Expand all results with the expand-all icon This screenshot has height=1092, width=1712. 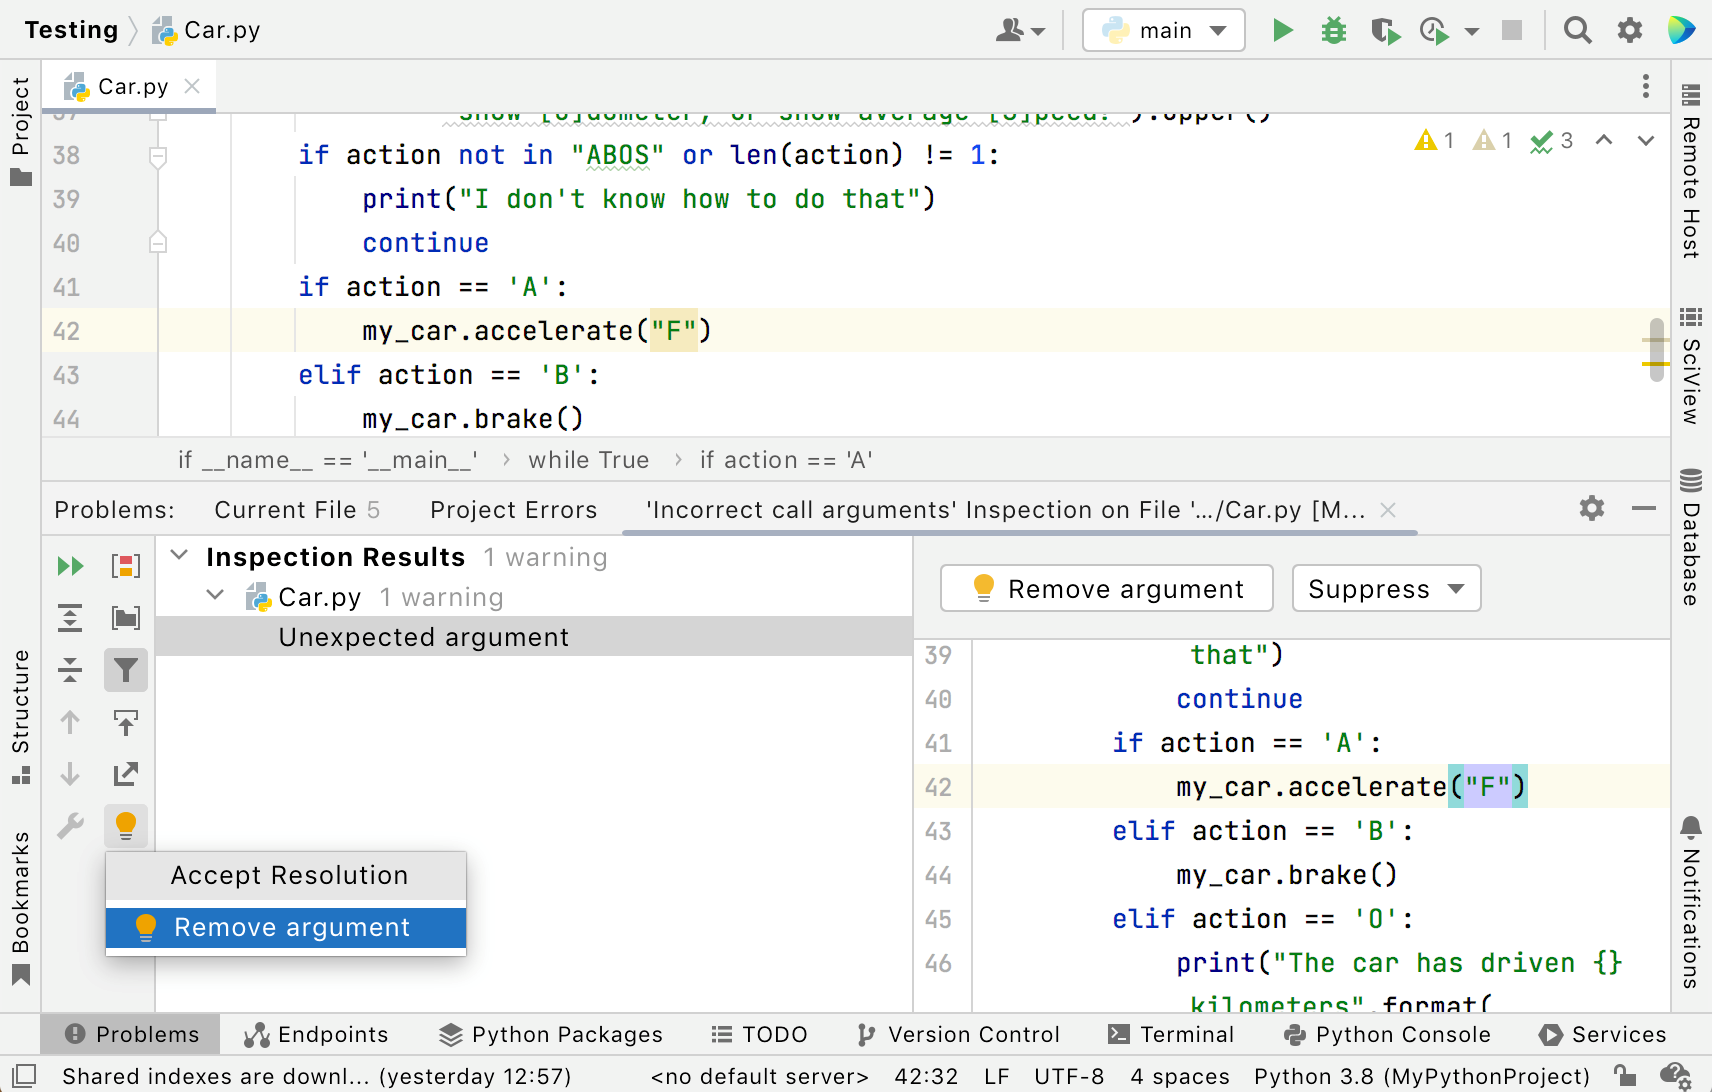70,618
